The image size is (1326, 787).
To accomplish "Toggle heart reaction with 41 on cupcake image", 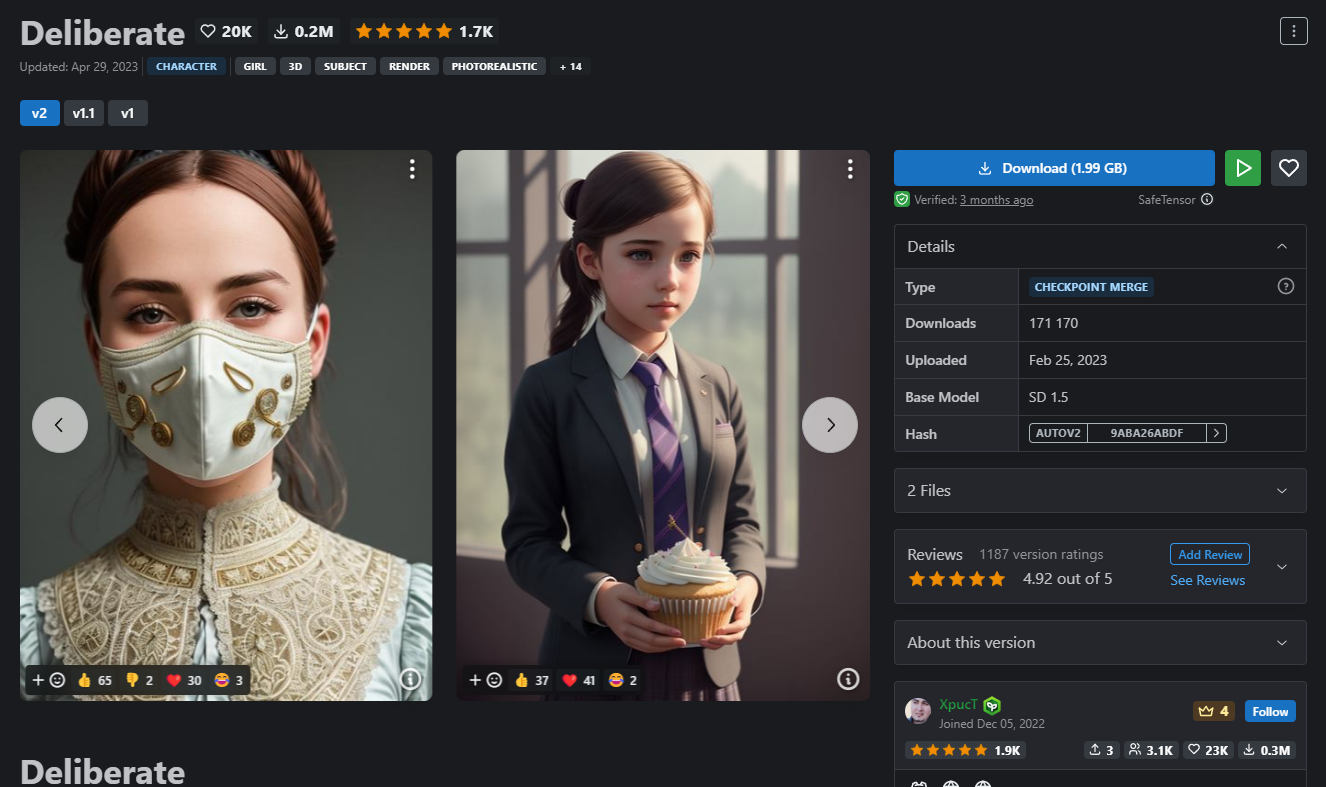I will 578,680.
